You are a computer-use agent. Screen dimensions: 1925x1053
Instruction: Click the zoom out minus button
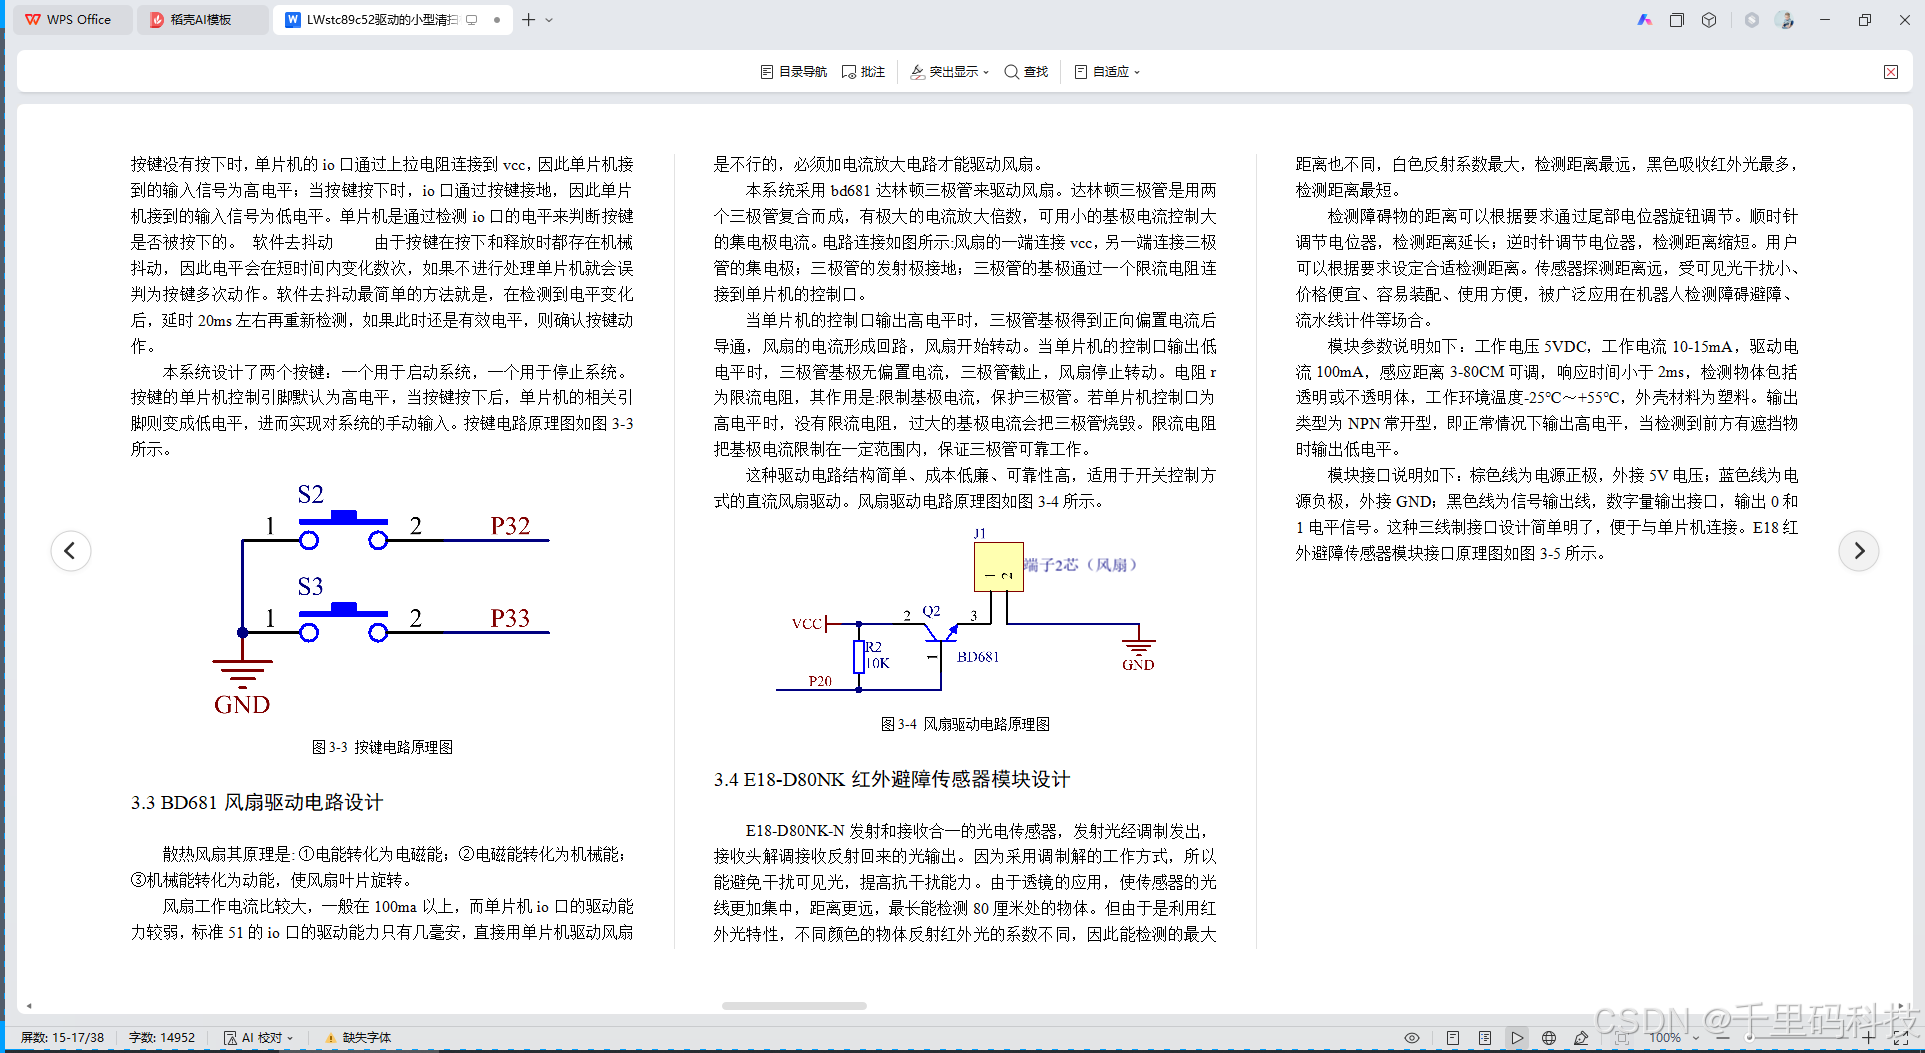click(x=1722, y=1038)
